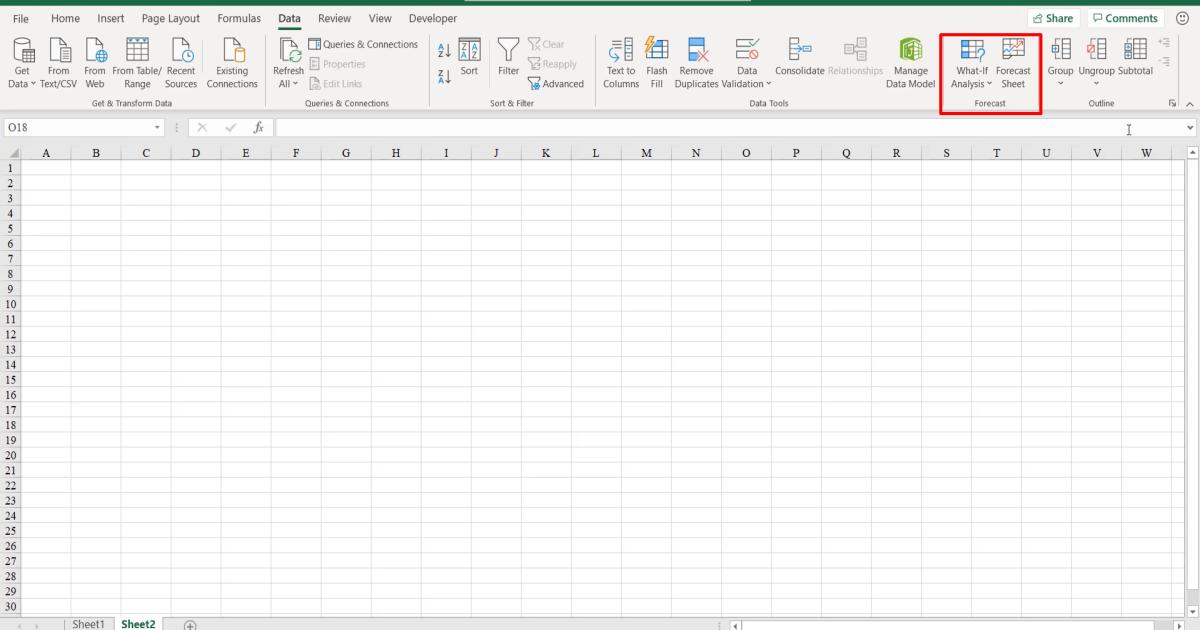This screenshot has width=1200, height=630.
Task: Enable the Filter tool
Action: [509, 62]
